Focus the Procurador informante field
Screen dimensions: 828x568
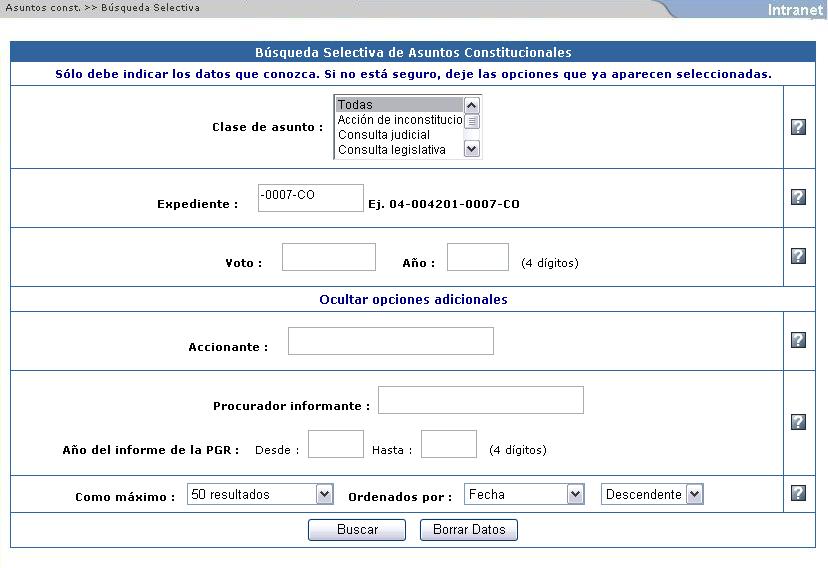[x=481, y=400]
